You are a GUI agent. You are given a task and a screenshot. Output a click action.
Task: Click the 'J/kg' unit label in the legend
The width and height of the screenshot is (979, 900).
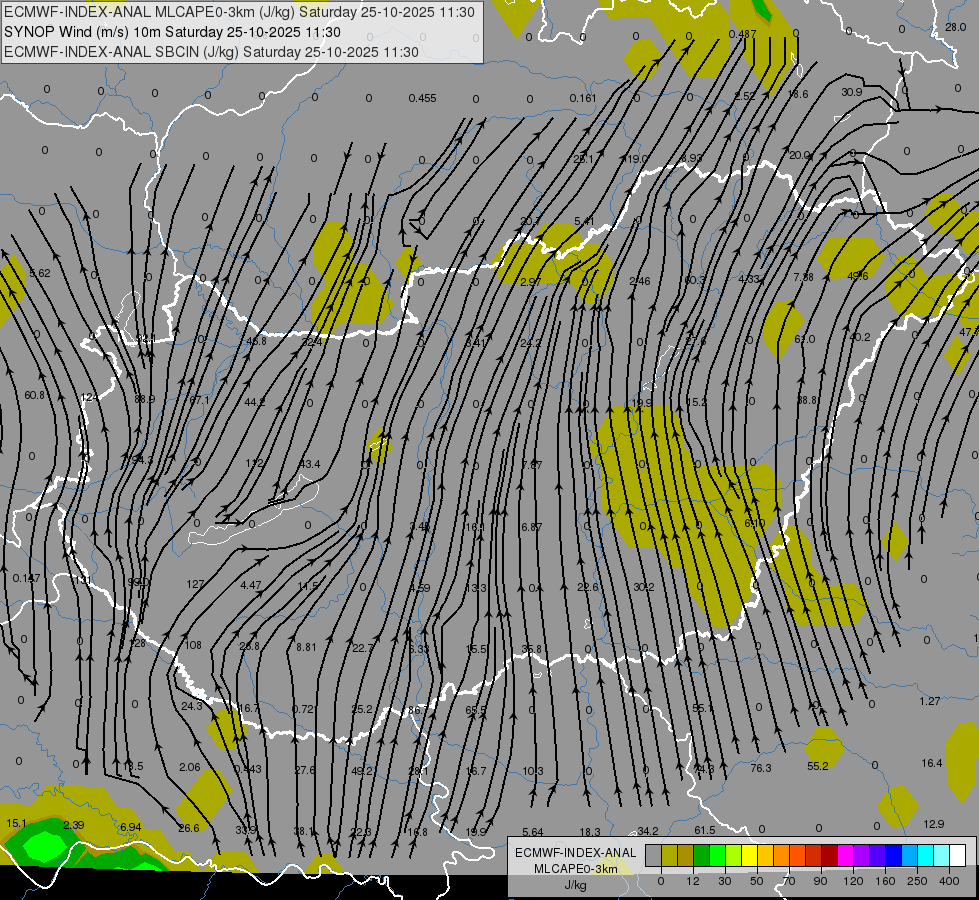click(x=576, y=885)
